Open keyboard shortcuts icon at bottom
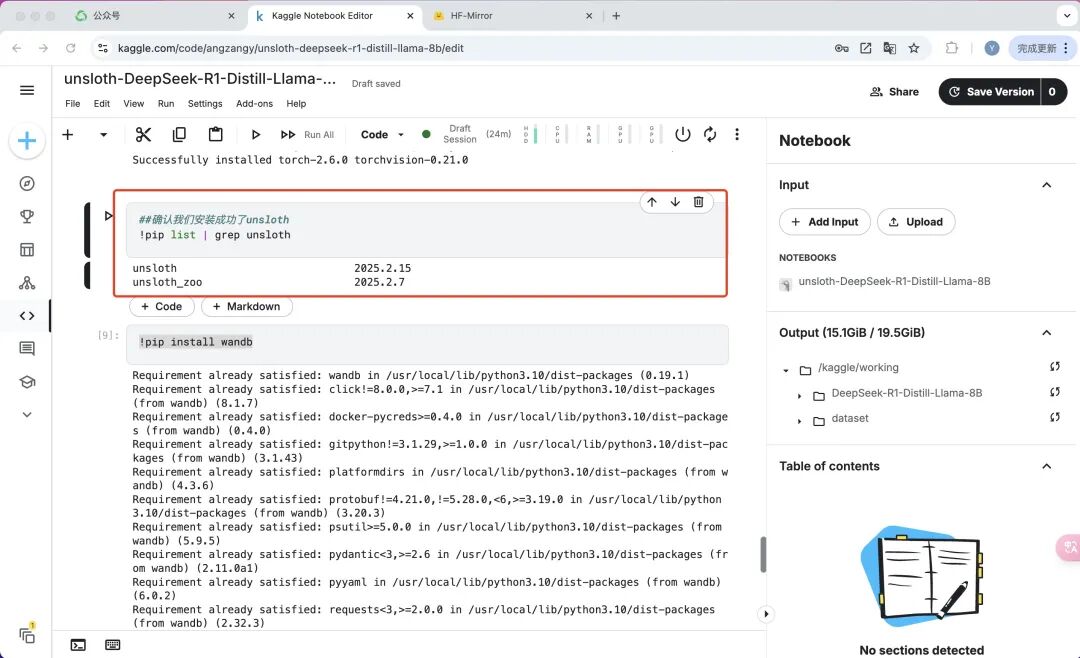This screenshot has height=658, width=1080. [x=112, y=645]
